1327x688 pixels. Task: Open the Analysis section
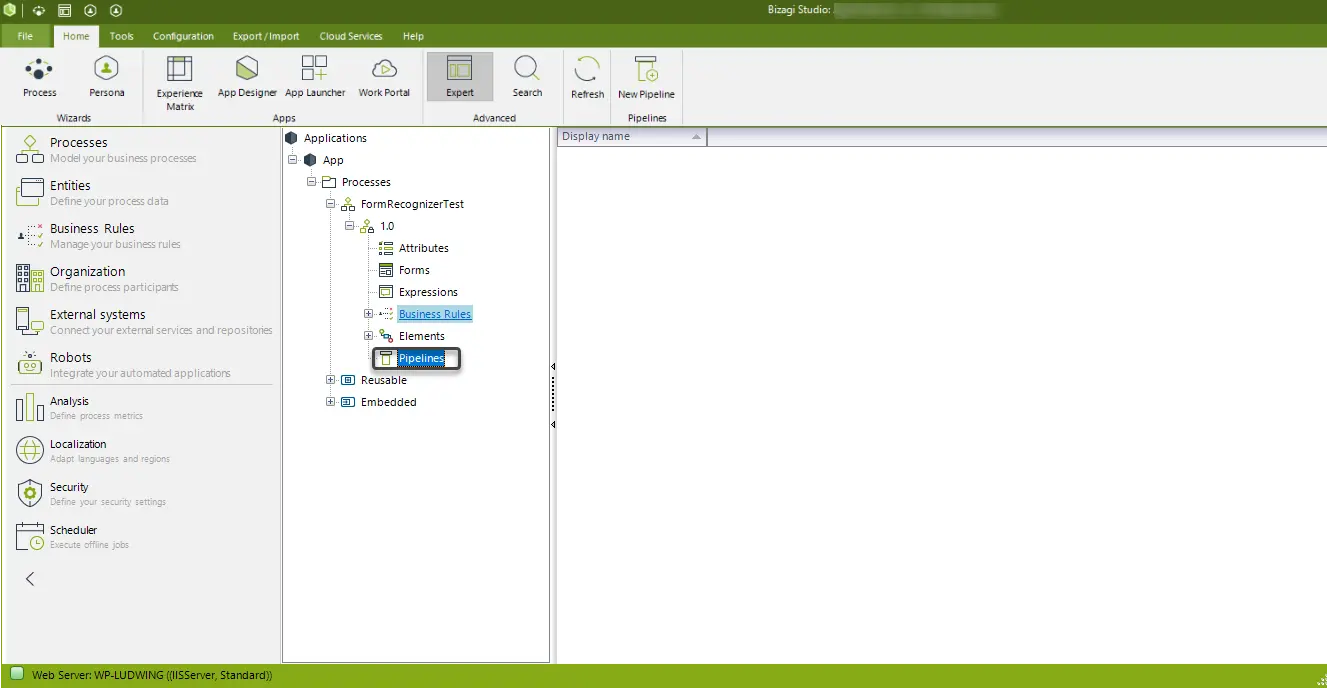(x=142, y=407)
